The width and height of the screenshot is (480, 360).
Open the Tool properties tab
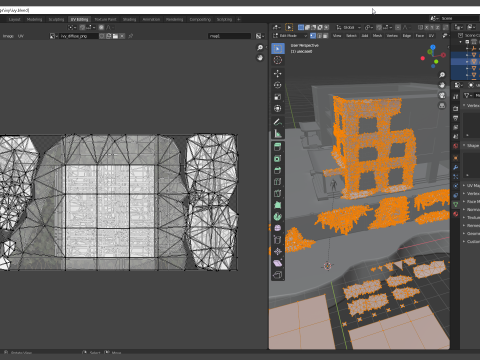click(456, 97)
